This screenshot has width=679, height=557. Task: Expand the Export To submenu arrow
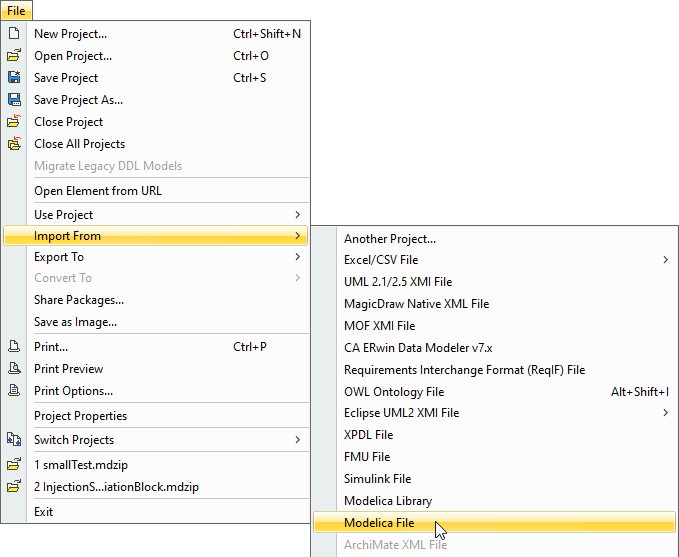point(297,257)
